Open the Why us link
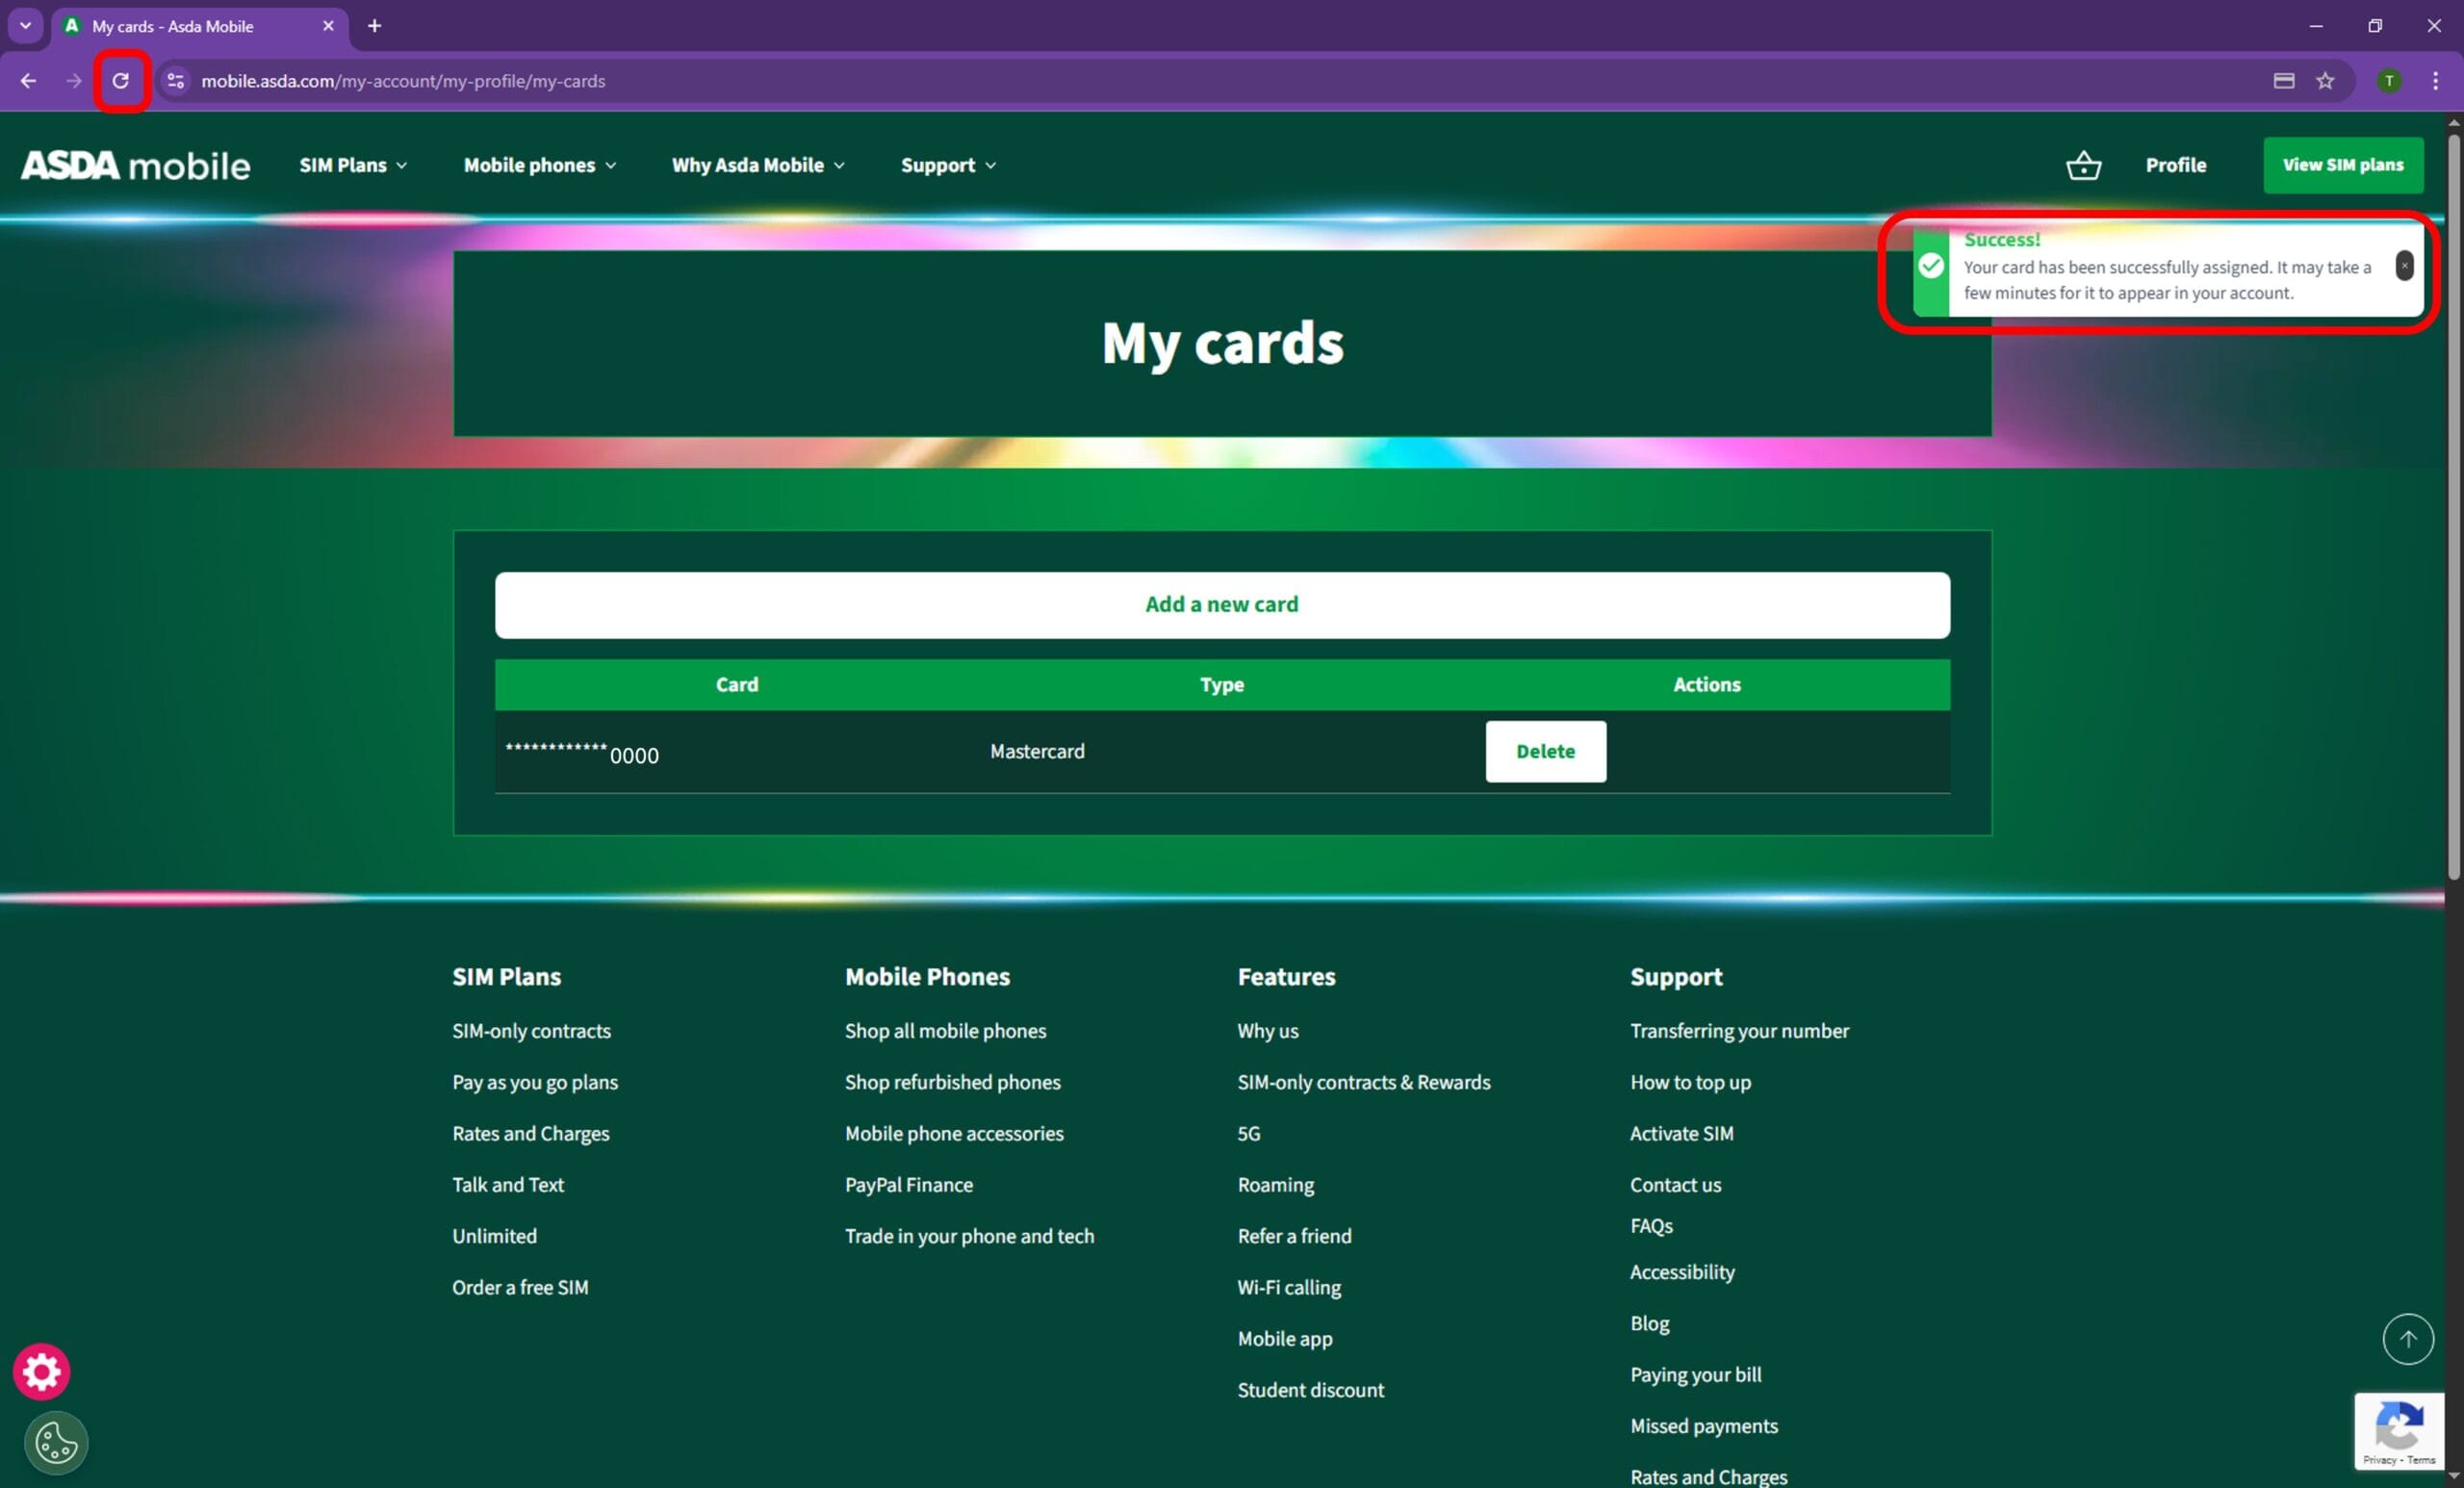The width and height of the screenshot is (2464, 1488). [1267, 1031]
